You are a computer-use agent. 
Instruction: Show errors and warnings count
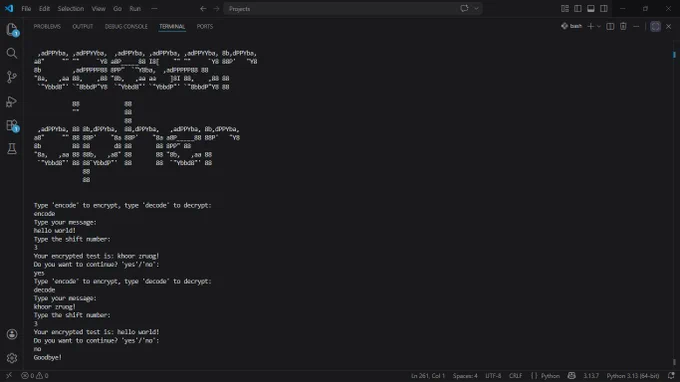tap(35, 375)
